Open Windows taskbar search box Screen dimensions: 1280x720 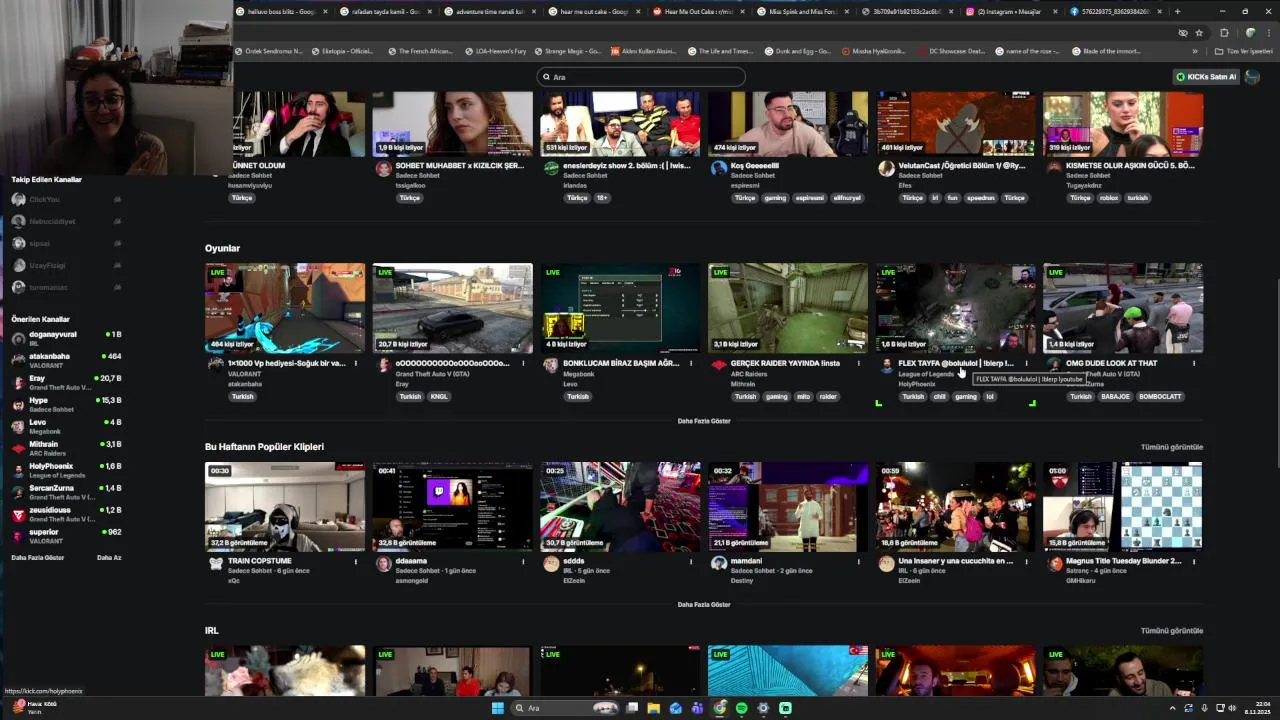click(565, 708)
